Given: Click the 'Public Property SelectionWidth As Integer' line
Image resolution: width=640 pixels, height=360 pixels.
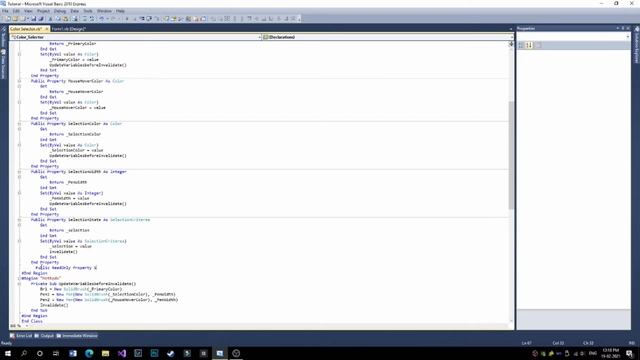Looking at the screenshot, I should 78,172.
